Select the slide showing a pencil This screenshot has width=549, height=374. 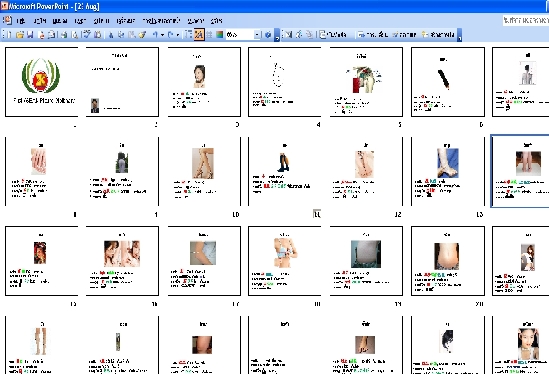click(x=448, y=82)
